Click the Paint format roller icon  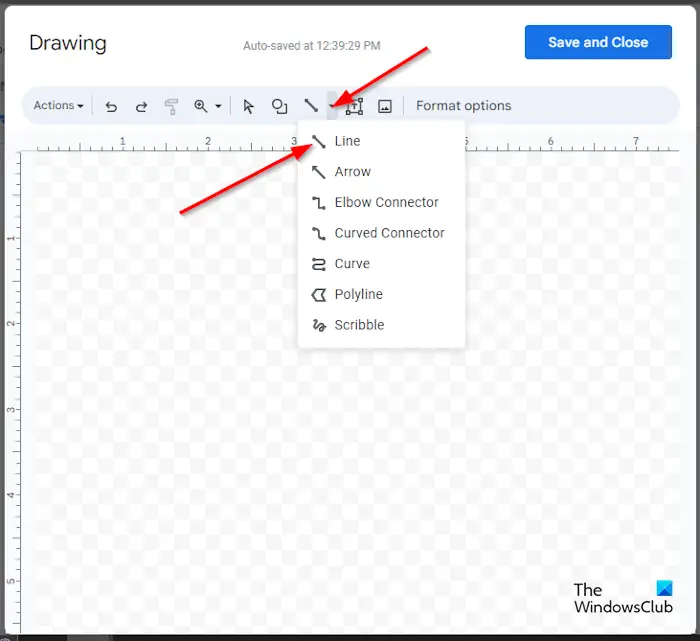171,106
